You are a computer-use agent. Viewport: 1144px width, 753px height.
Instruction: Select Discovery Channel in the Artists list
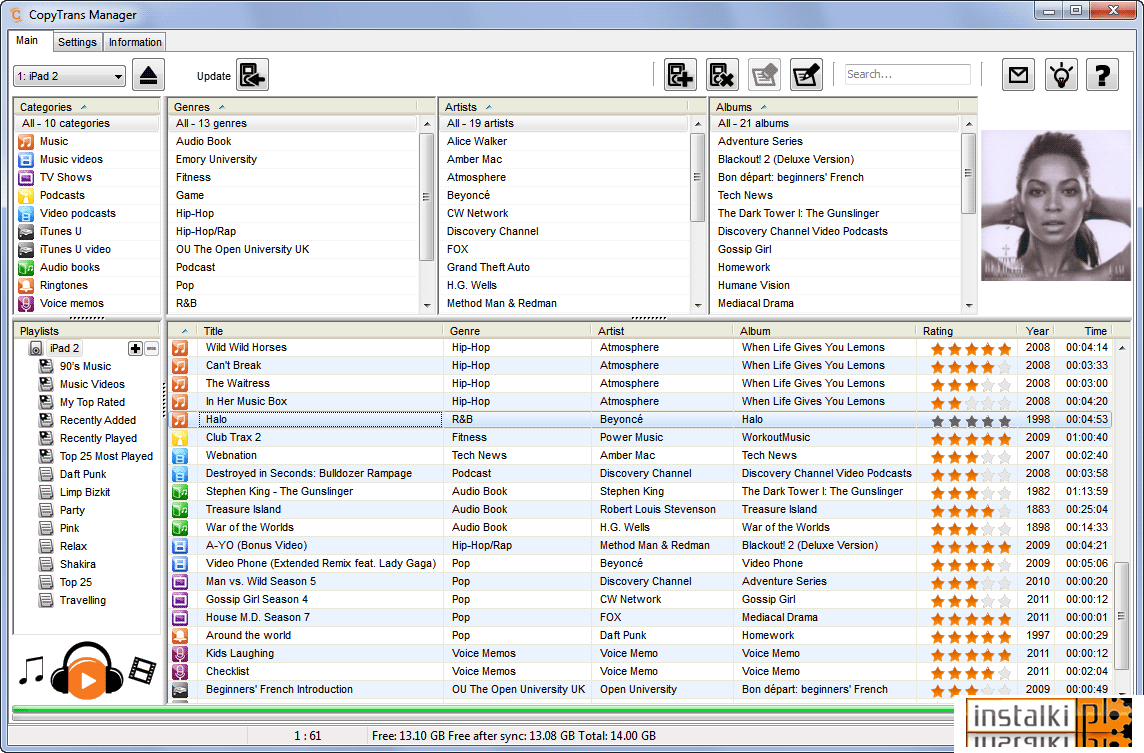[566, 231]
